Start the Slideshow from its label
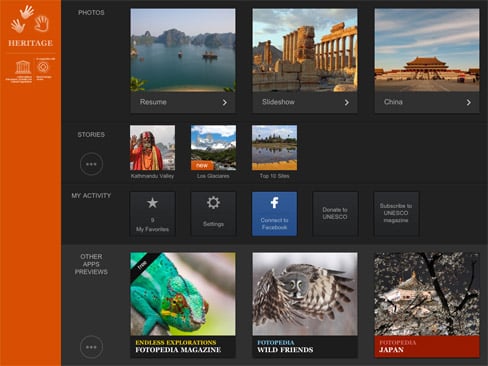 click(x=305, y=102)
